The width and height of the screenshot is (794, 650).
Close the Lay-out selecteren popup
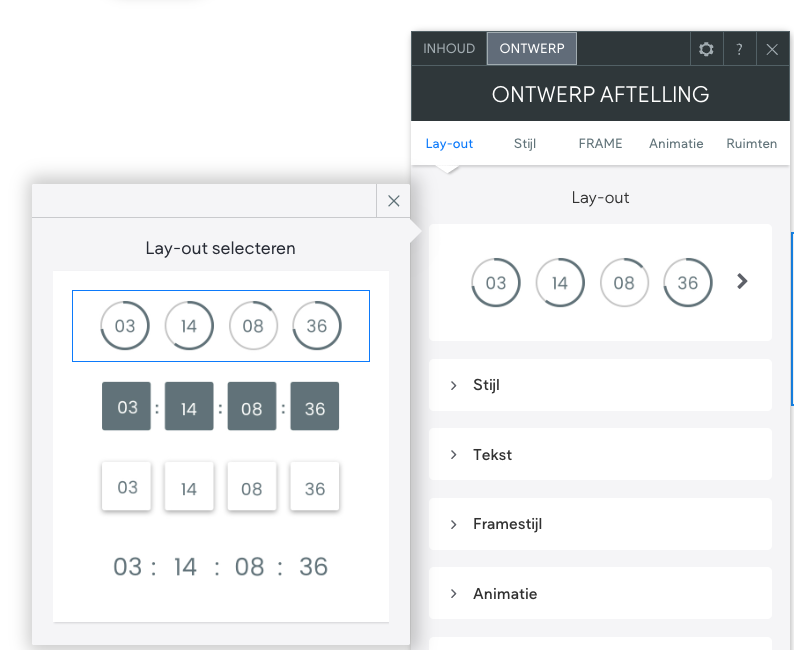(x=393, y=201)
